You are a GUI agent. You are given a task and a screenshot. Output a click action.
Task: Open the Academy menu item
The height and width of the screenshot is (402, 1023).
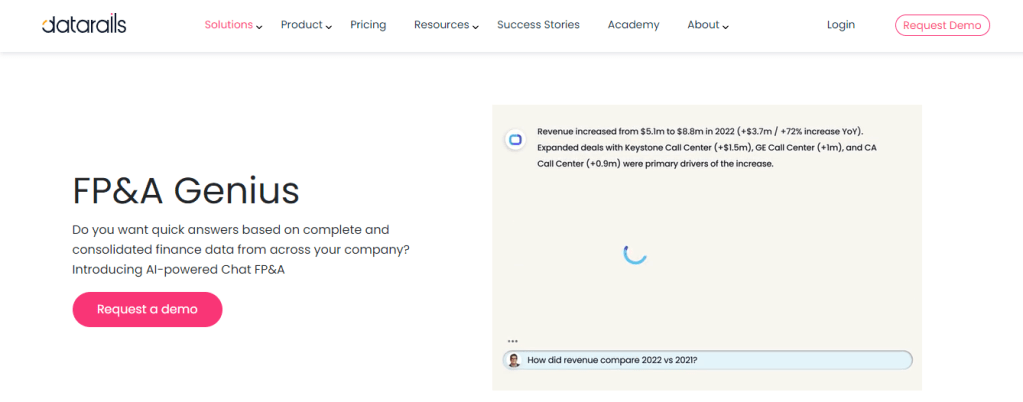click(x=633, y=25)
